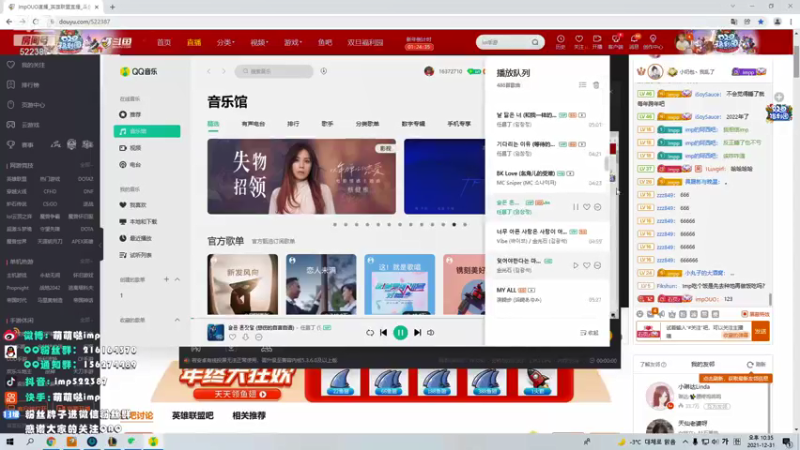Open 视频 in the QQ音乐 sidebar
The width and height of the screenshot is (800, 450).
pyautogui.click(x=131, y=148)
